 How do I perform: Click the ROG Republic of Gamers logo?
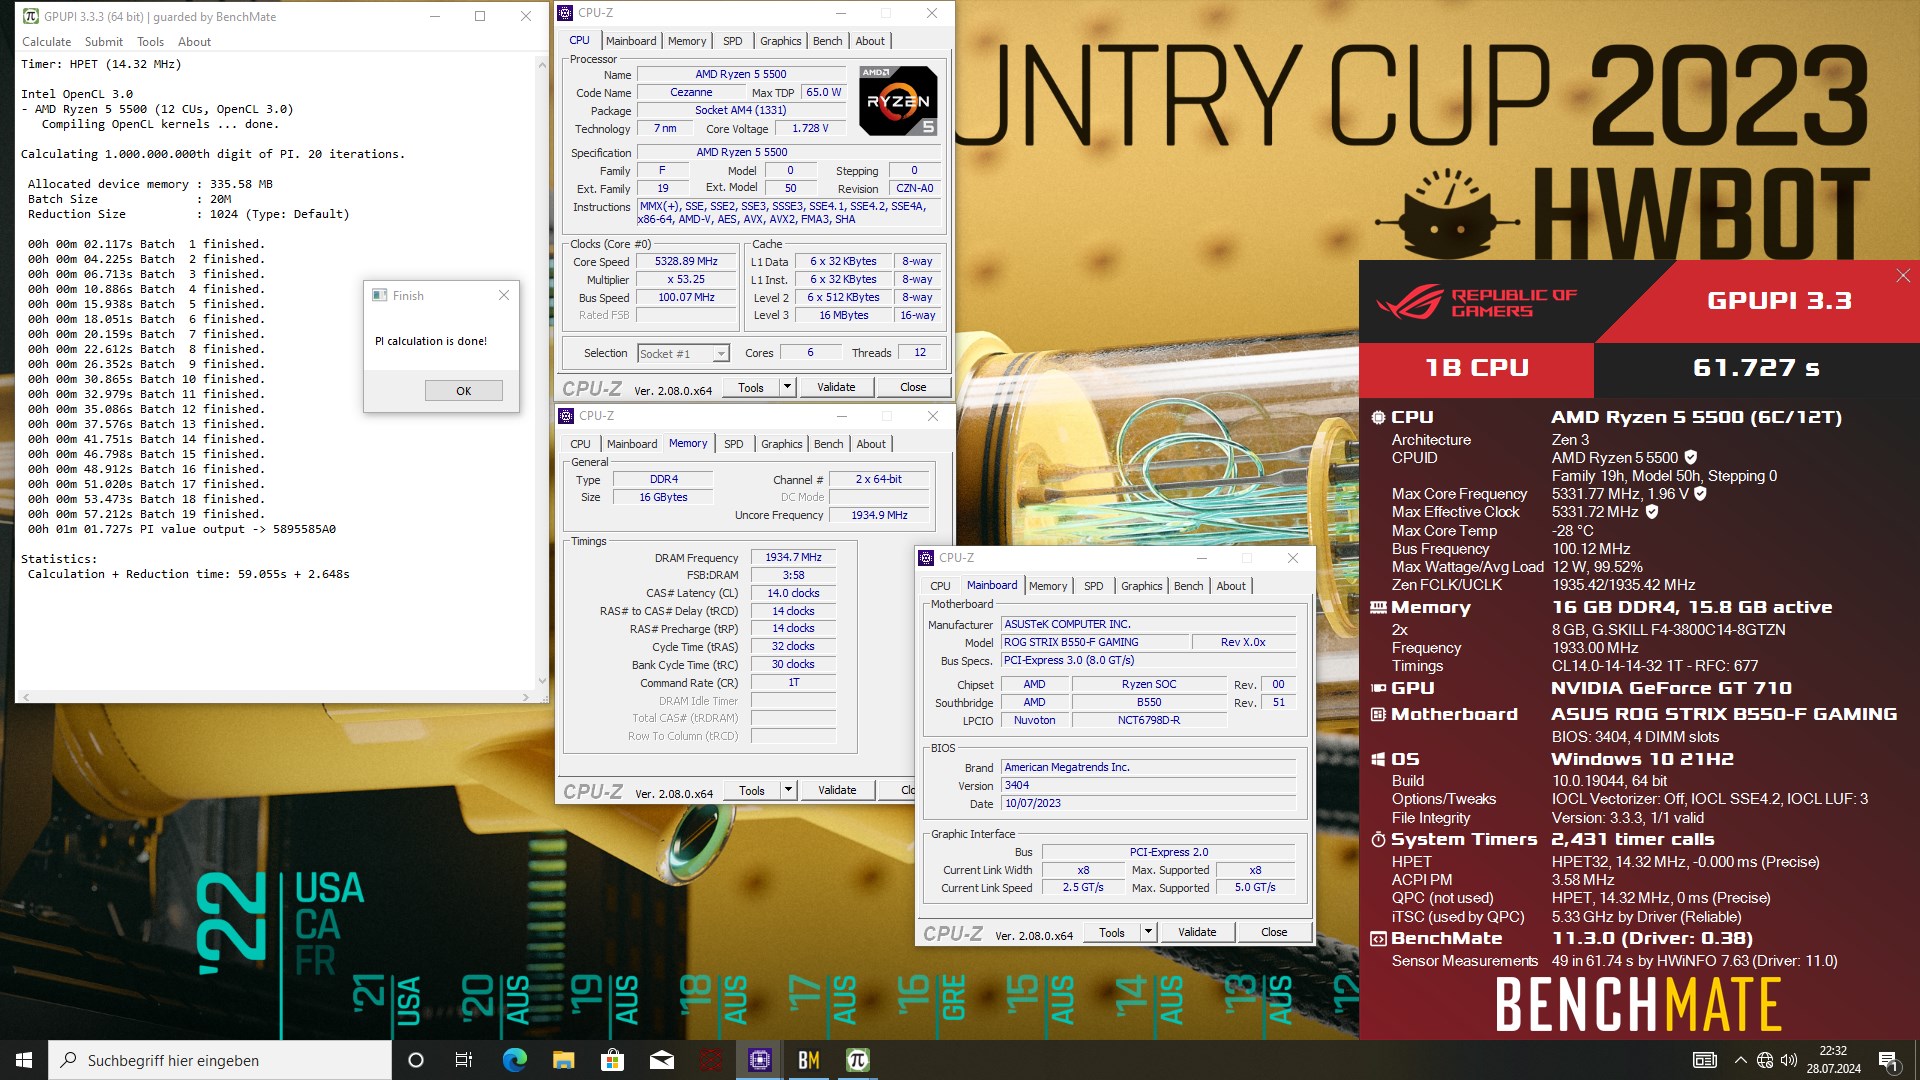point(1476,302)
